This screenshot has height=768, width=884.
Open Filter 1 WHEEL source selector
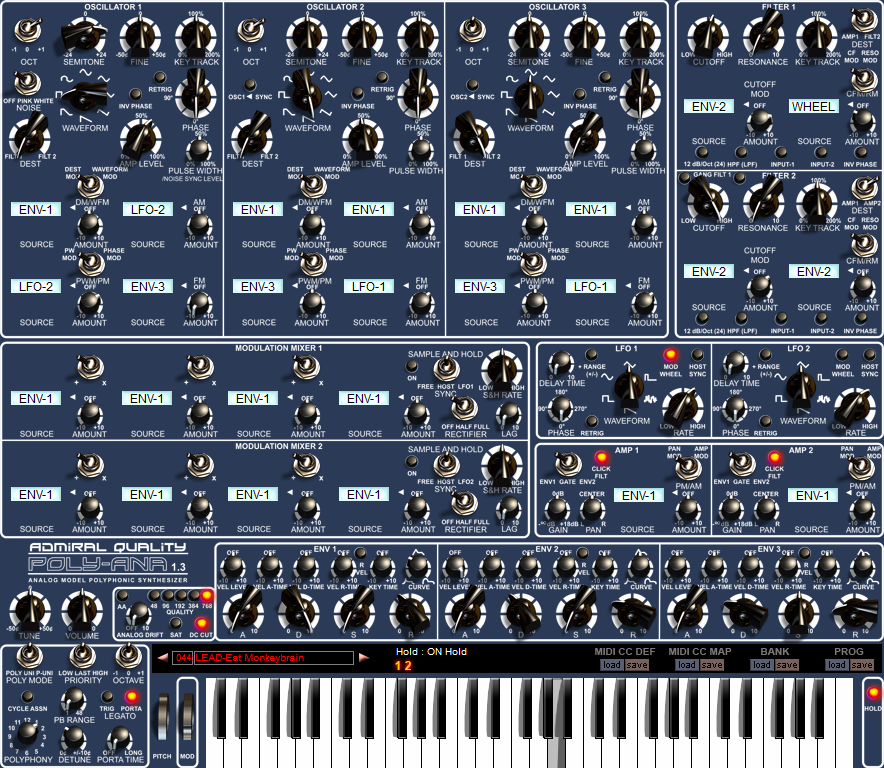[813, 107]
